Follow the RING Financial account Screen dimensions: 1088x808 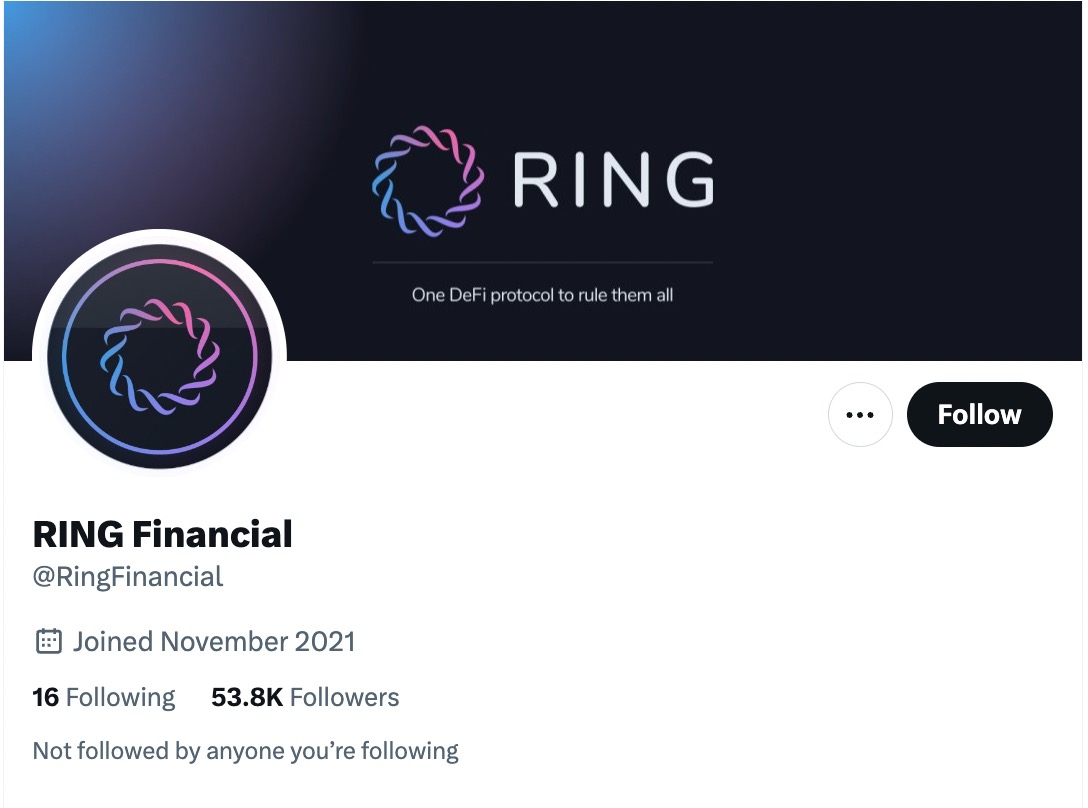(979, 414)
